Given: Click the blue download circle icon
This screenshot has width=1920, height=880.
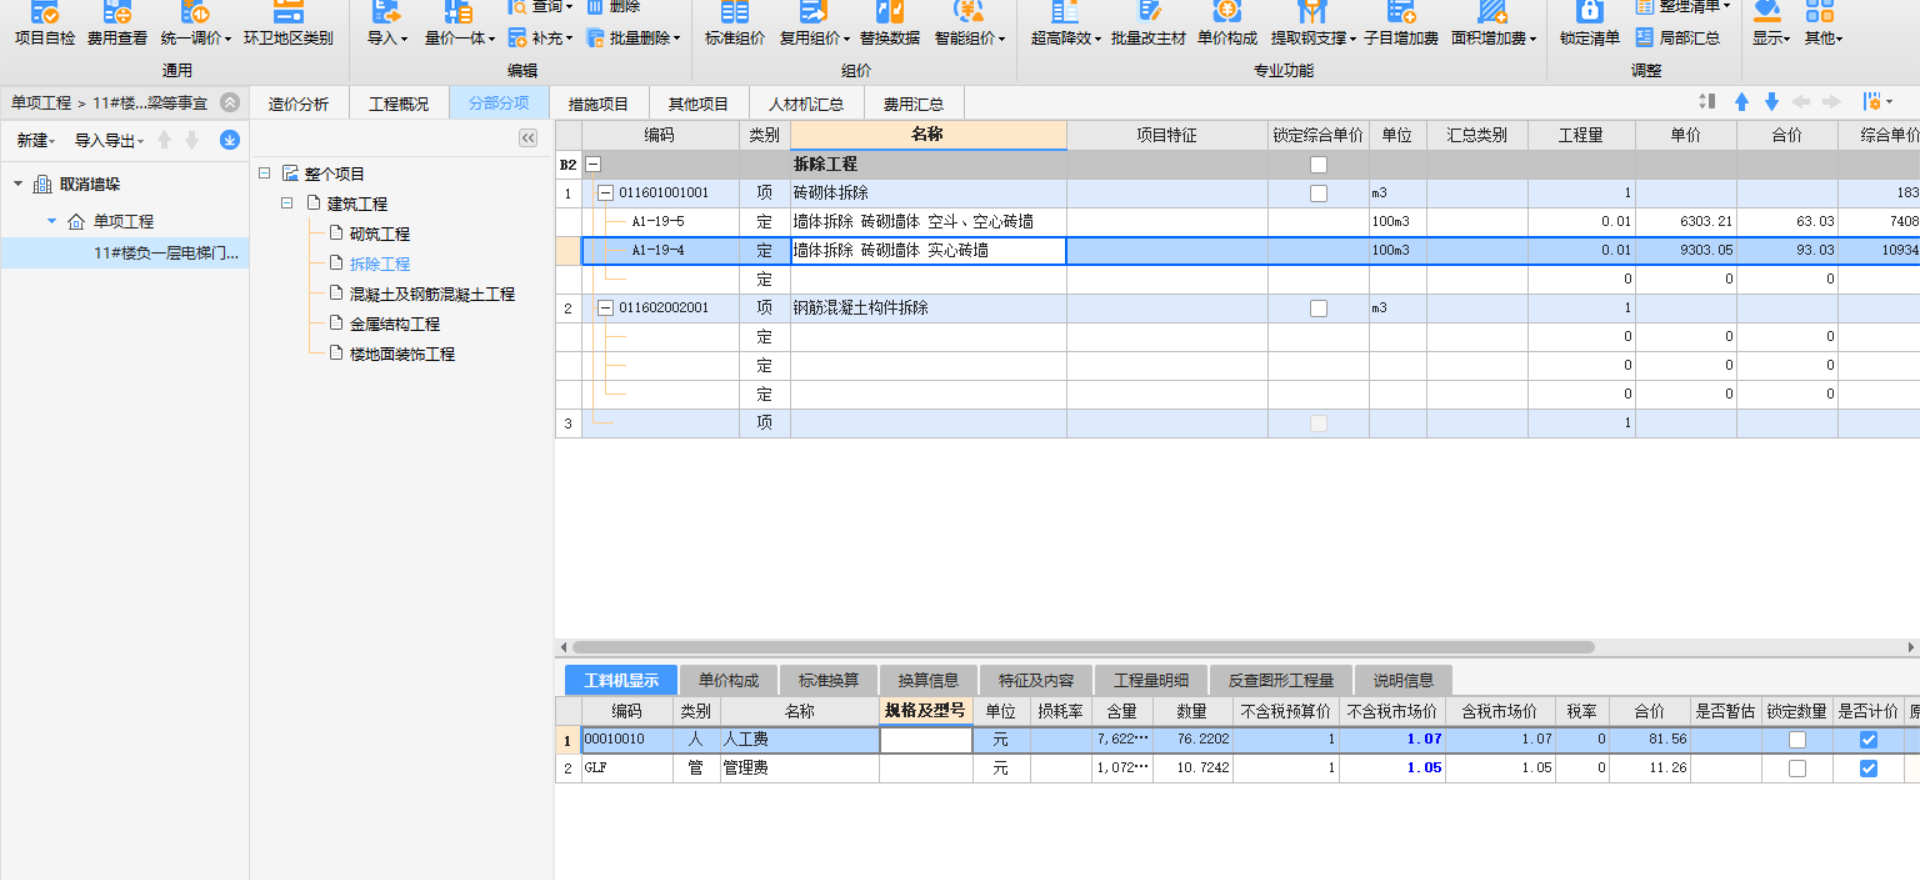Looking at the screenshot, I should coord(230,140).
